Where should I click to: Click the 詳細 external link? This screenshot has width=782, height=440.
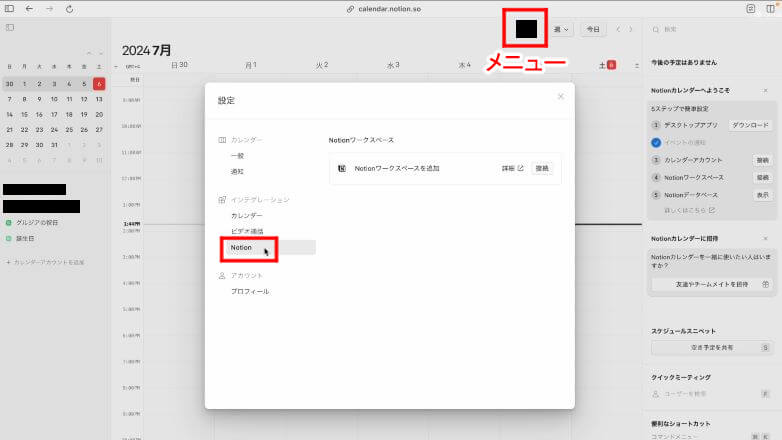point(513,169)
